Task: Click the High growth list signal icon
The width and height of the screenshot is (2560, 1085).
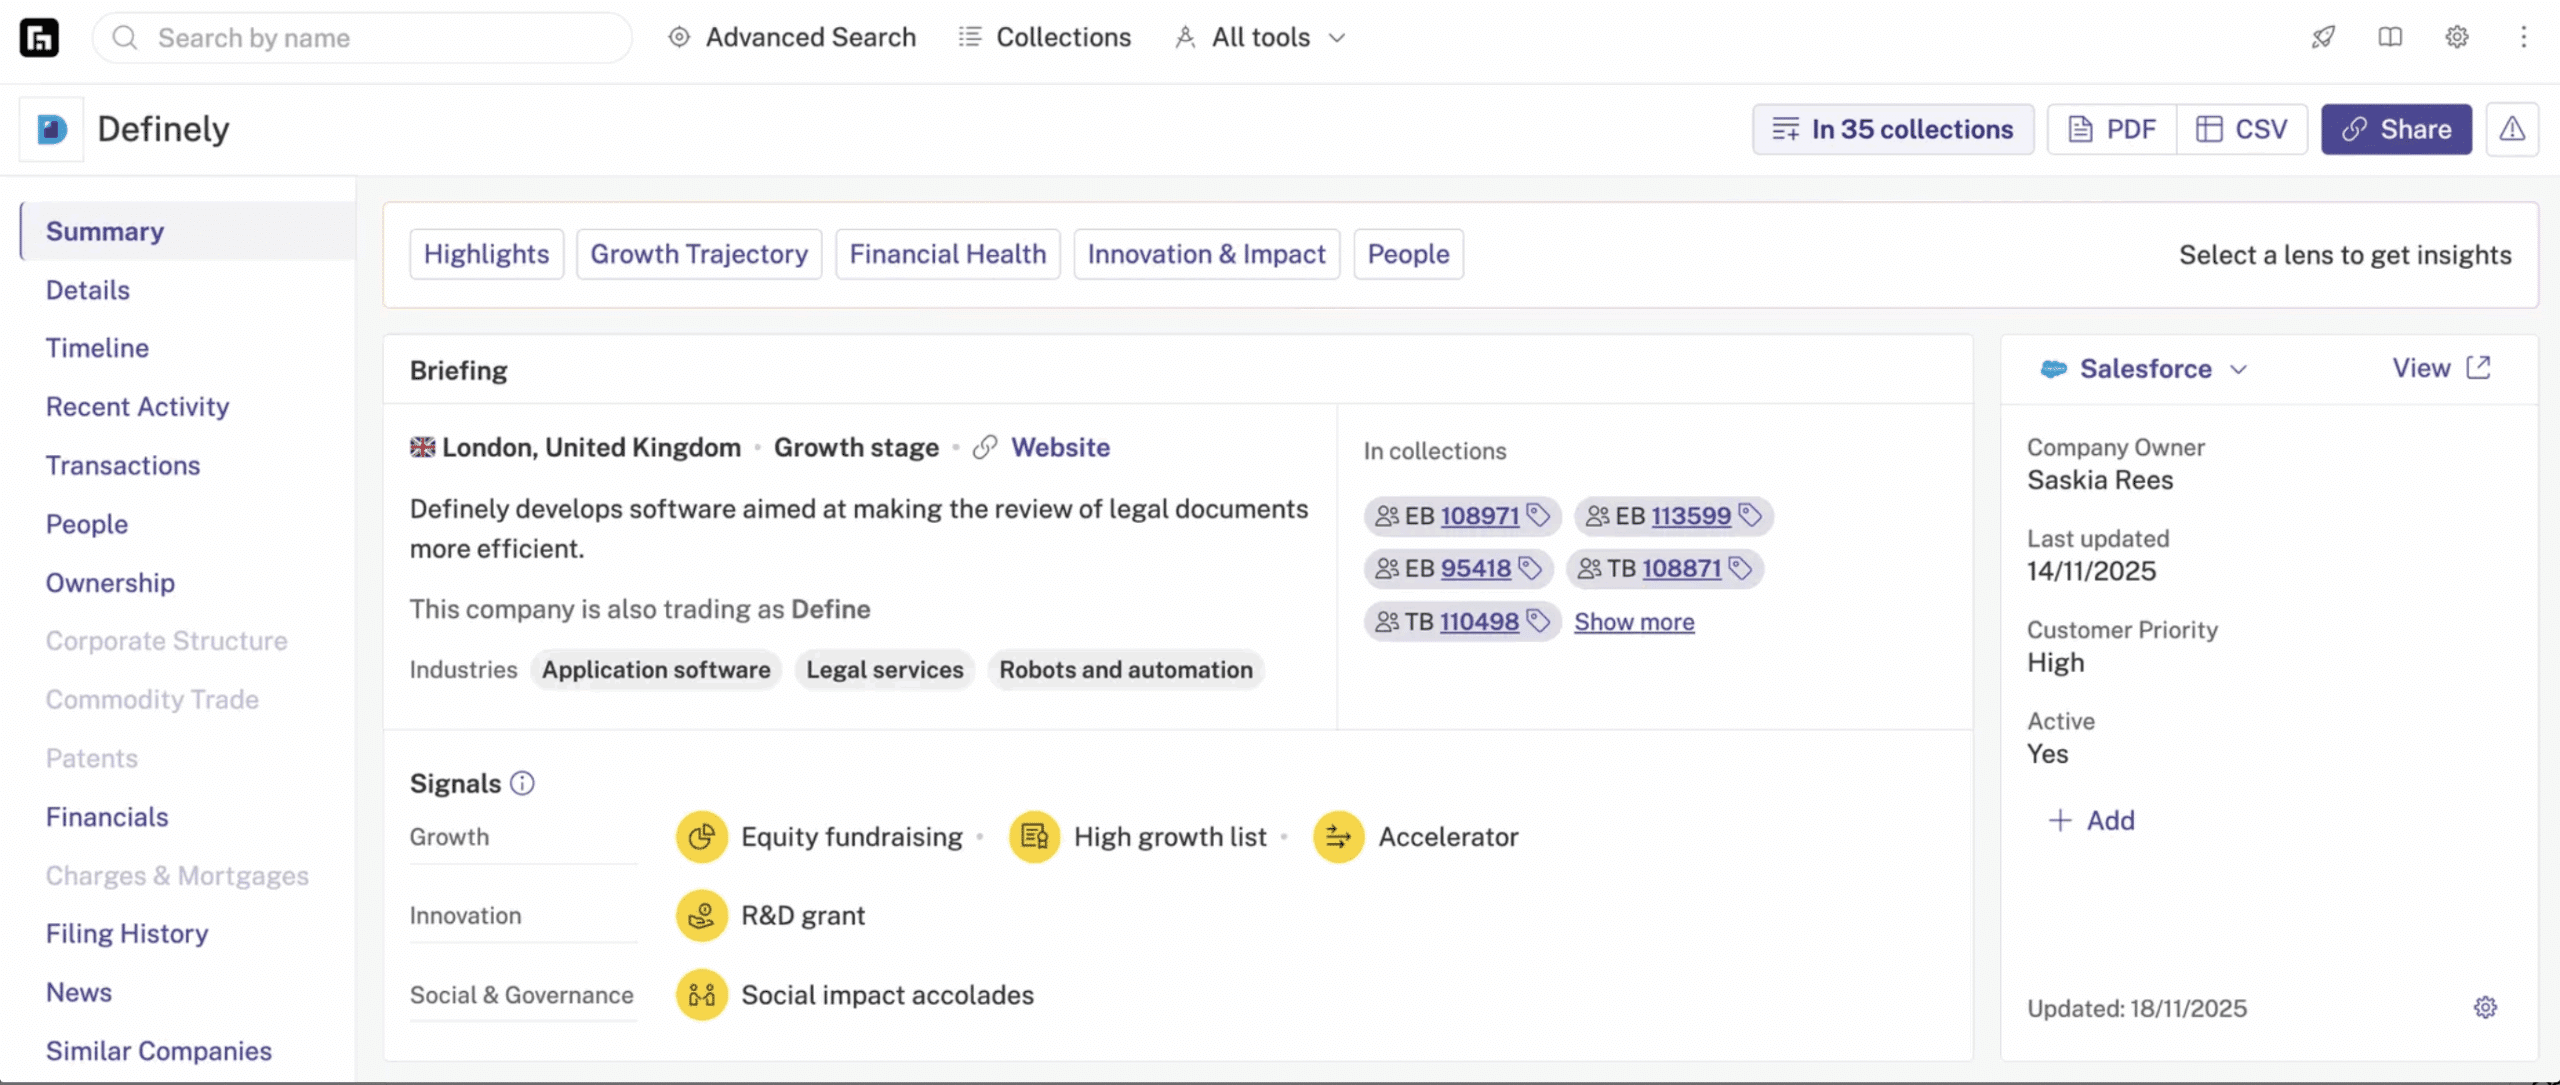Action: point(1034,836)
